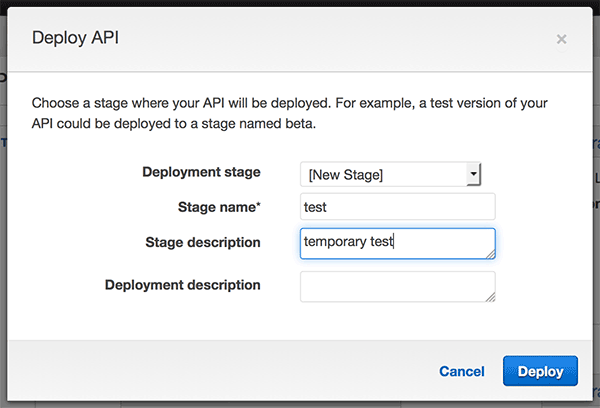Click the Stage name input field
600x408 pixels.
point(398,207)
